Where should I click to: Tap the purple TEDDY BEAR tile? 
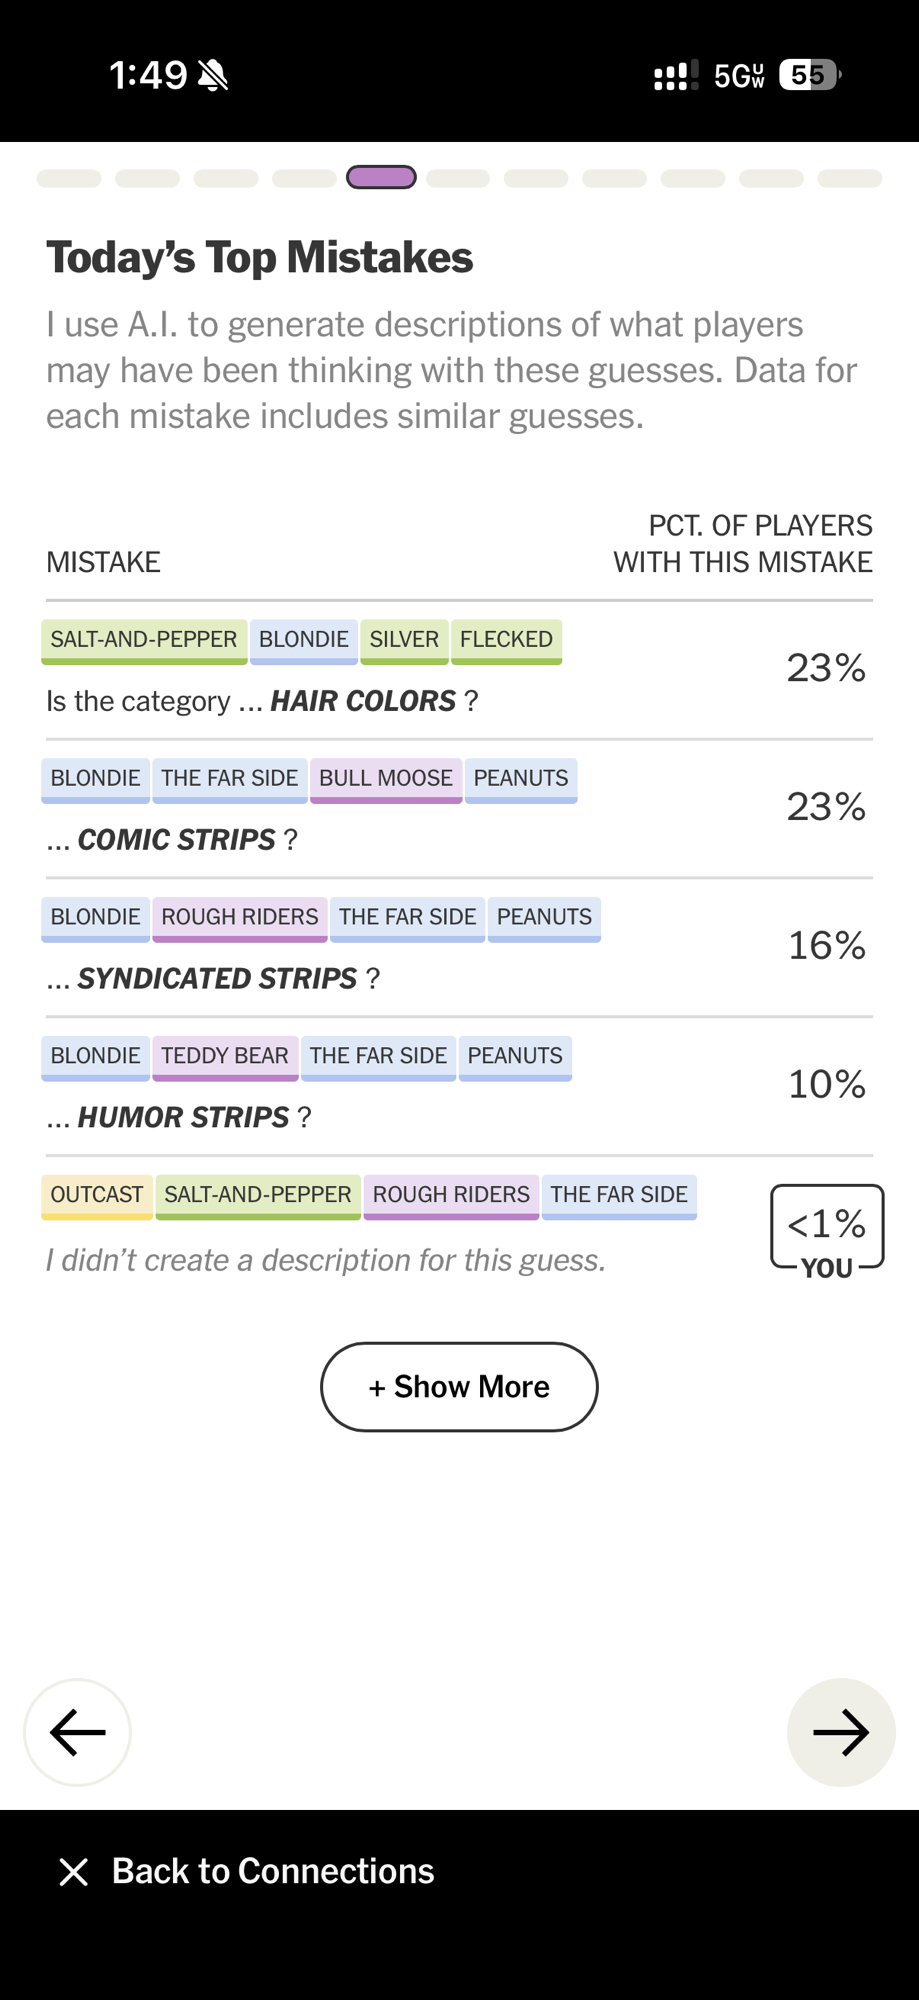[x=225, y=1056]
